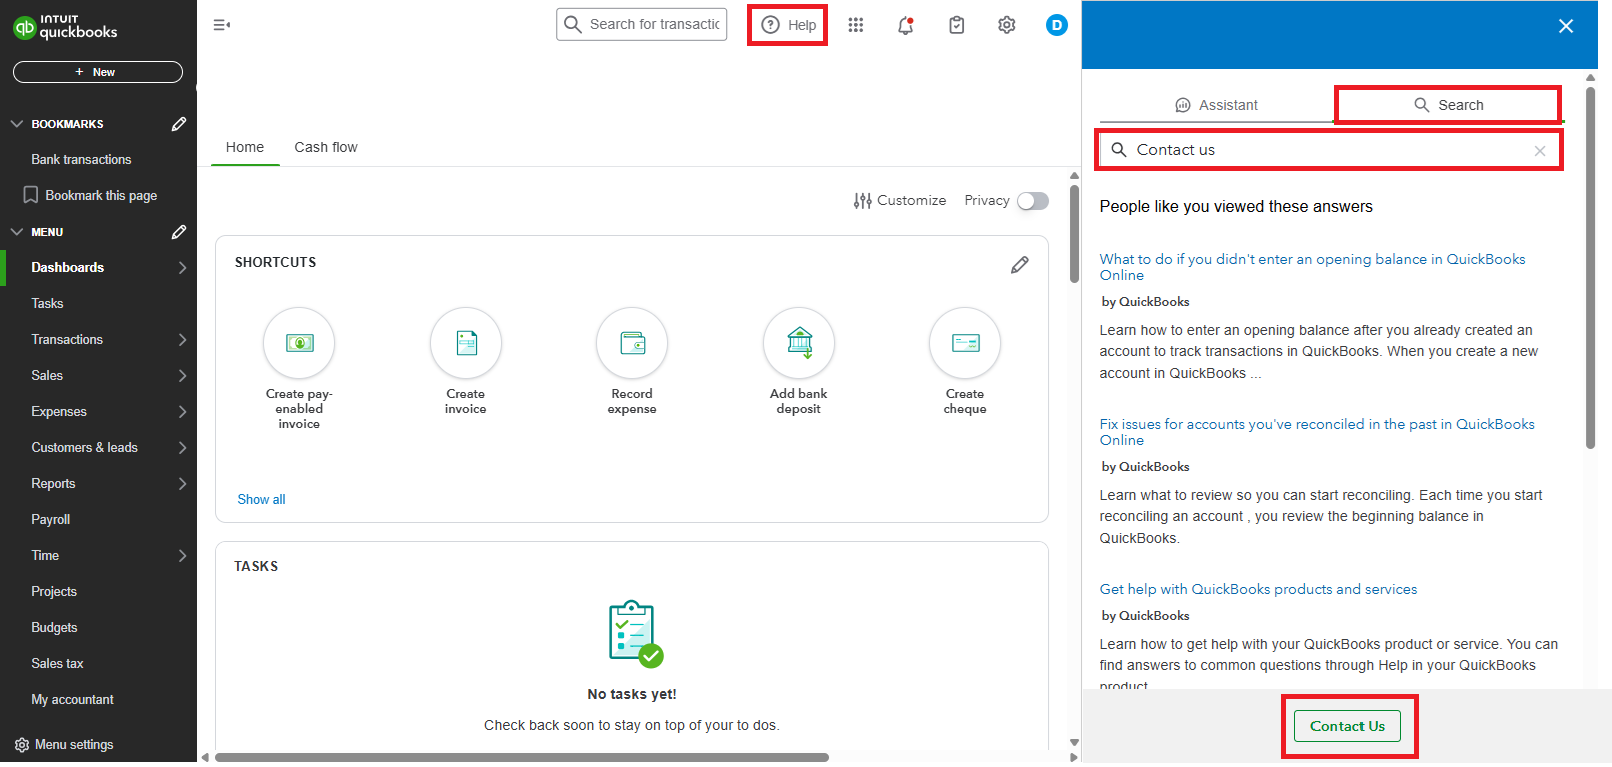Image resolution: width=1612 pixels, height=767 pixels.
Task: Collapse the BOOKMARKS section chevron
Action: 17,124
